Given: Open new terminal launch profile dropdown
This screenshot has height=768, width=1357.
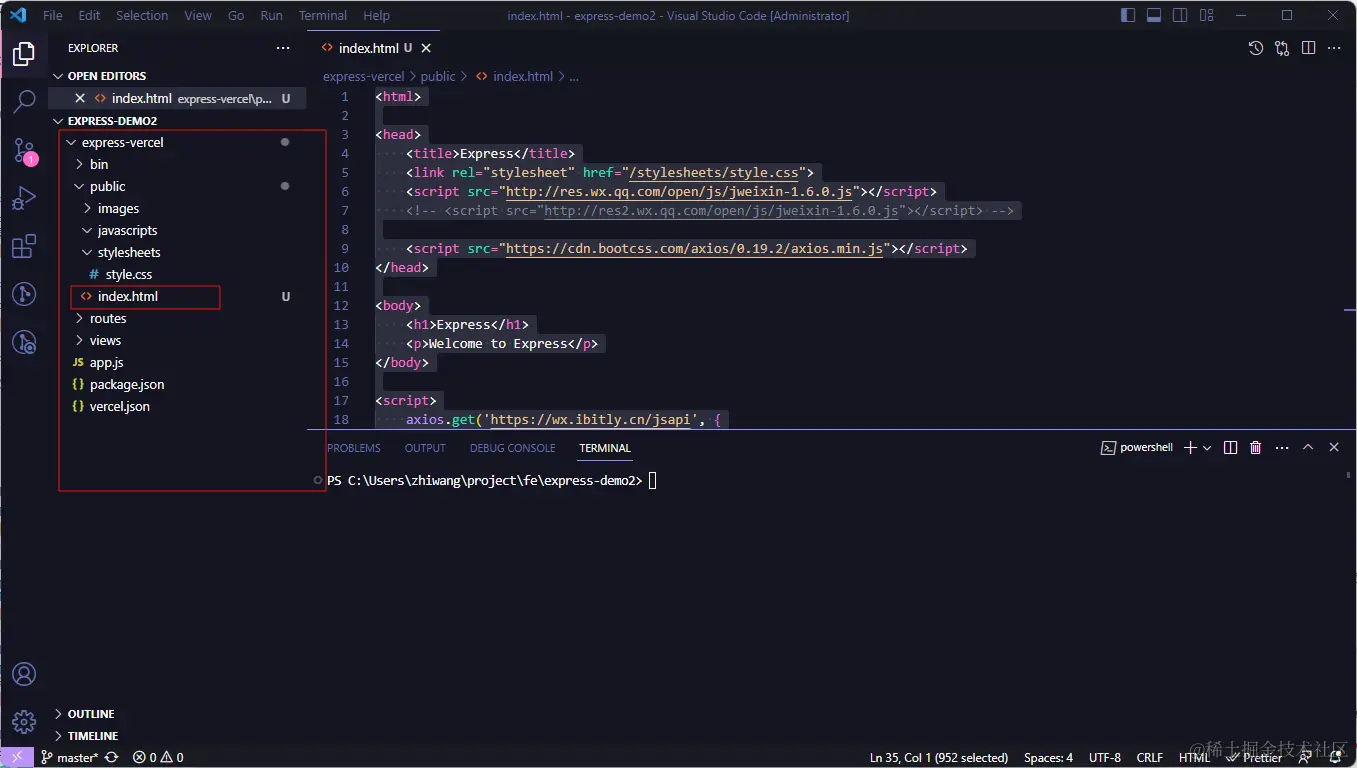Looking at the screenshot, I should [x=1207, y=448].
